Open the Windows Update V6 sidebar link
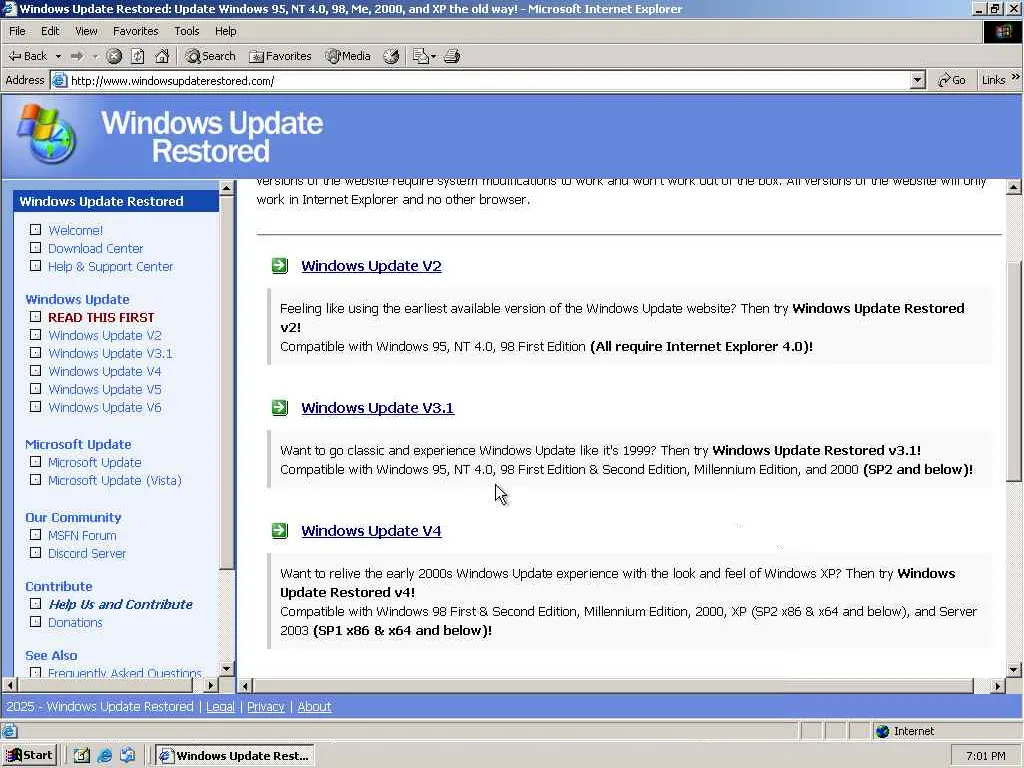1024x768 pixels. (x=104, y=408)
